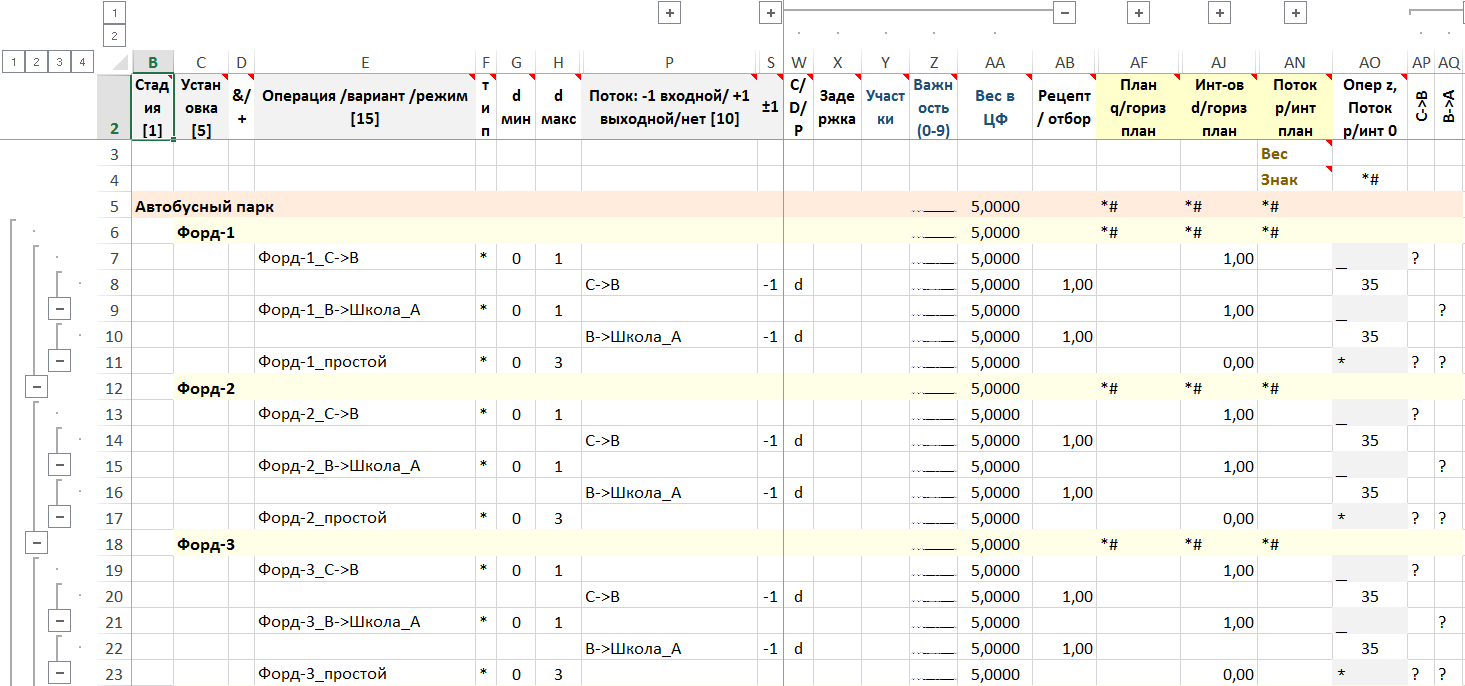Select column AA header

(994, 62)
